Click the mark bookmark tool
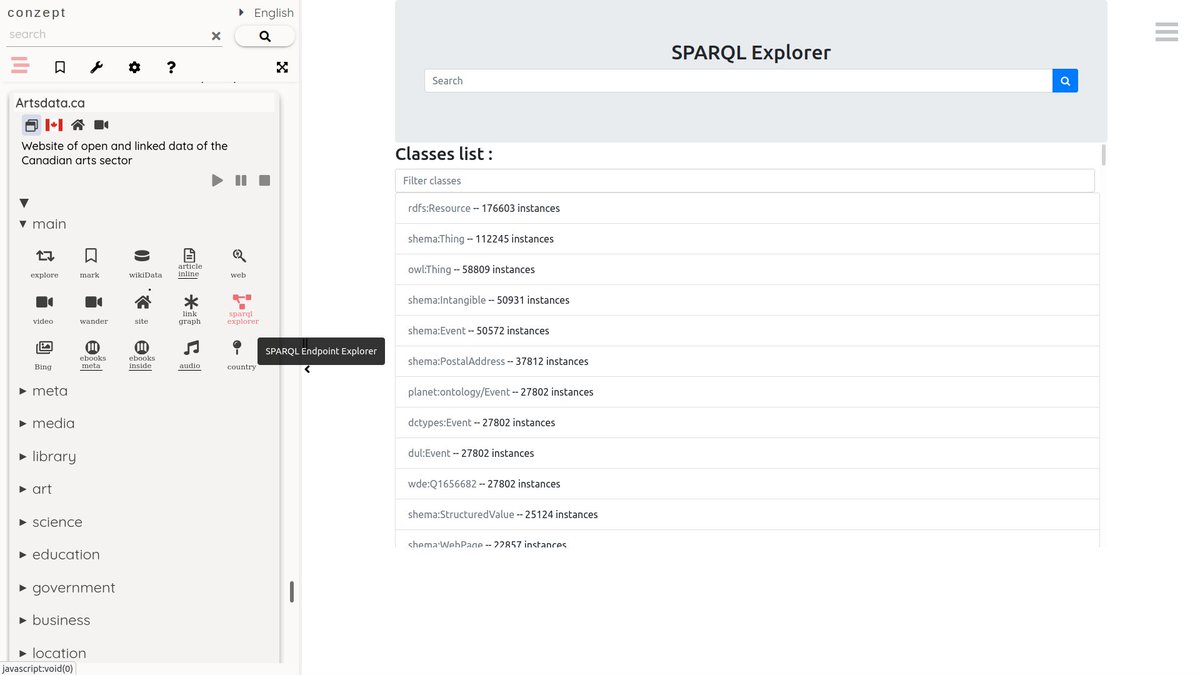The height and width of the screenshot is (675, 1200). (90, 263)
